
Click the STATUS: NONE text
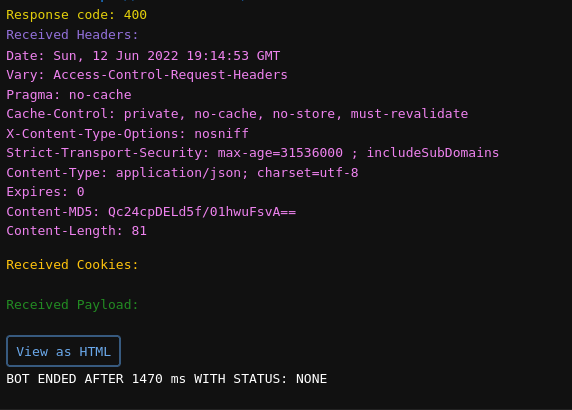(280, 379)
